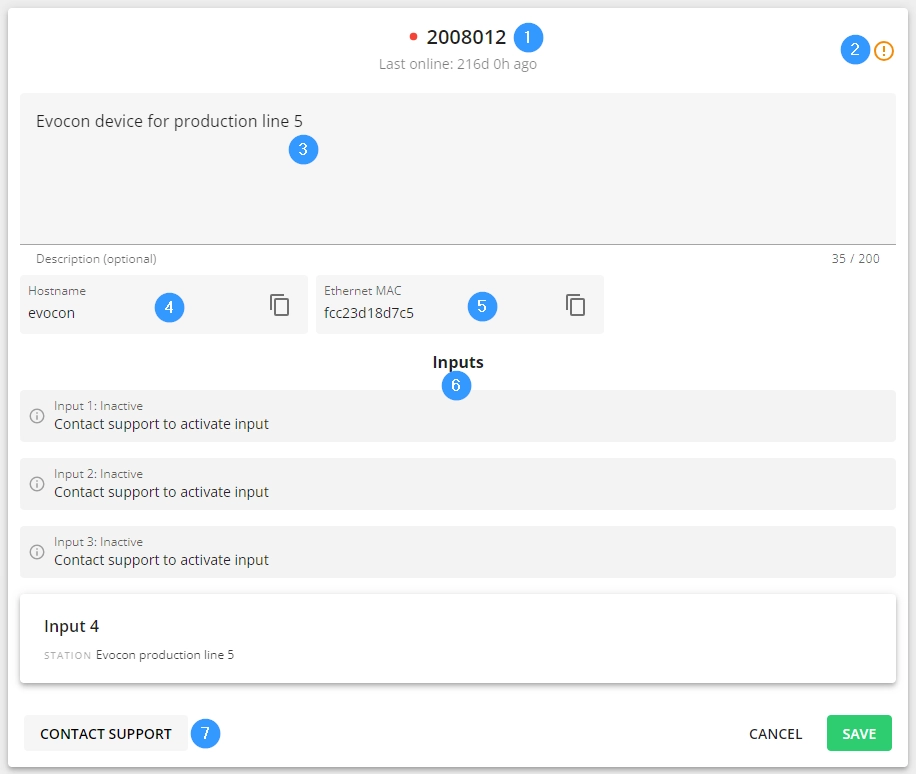Image resolution: width=916 pixels, height=774 pixels.
Task: Click the 'Evocon production line 5' station name
Action: 165,655
